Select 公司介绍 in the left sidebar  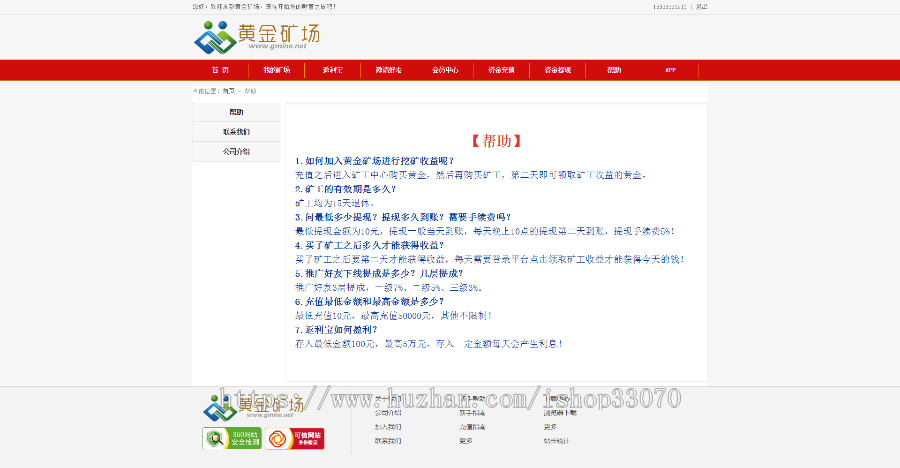click(236, 152)
